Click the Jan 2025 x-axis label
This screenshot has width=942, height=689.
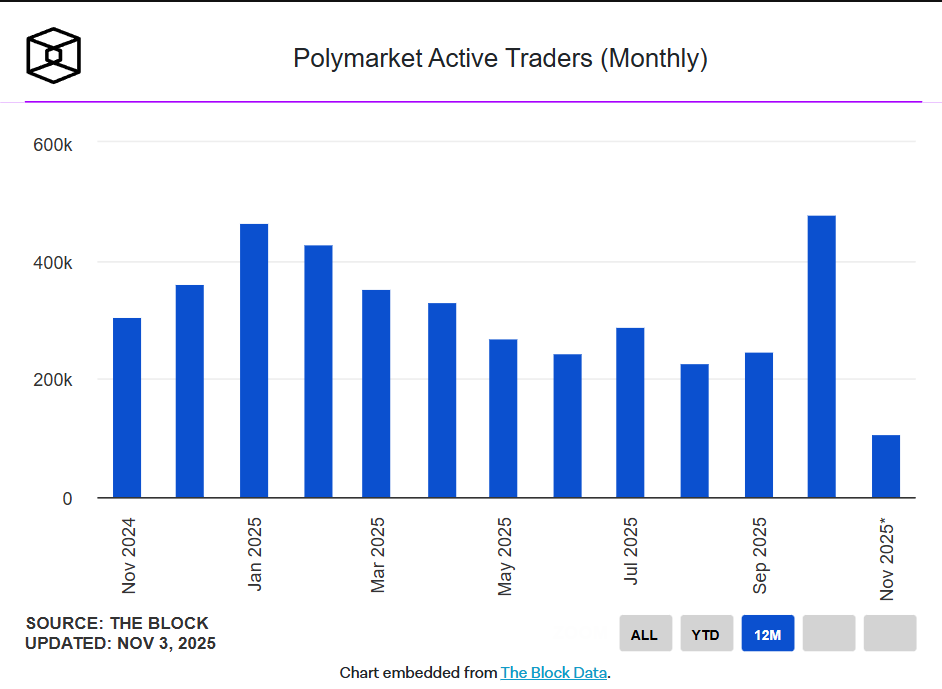point(256,552)
